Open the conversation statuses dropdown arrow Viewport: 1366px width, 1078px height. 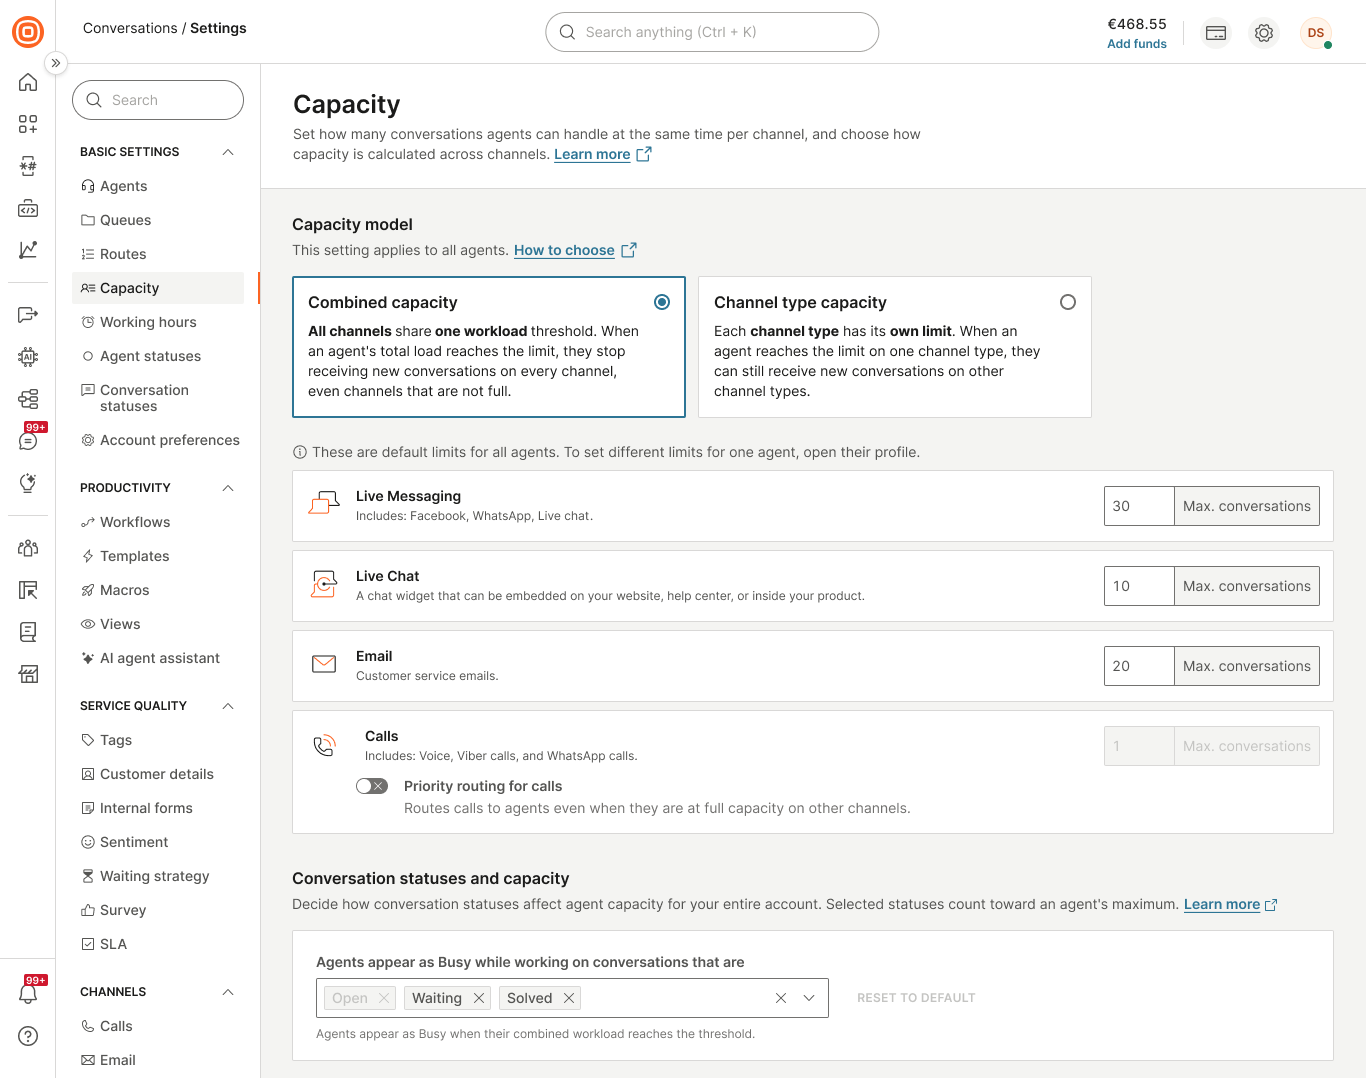809,998
